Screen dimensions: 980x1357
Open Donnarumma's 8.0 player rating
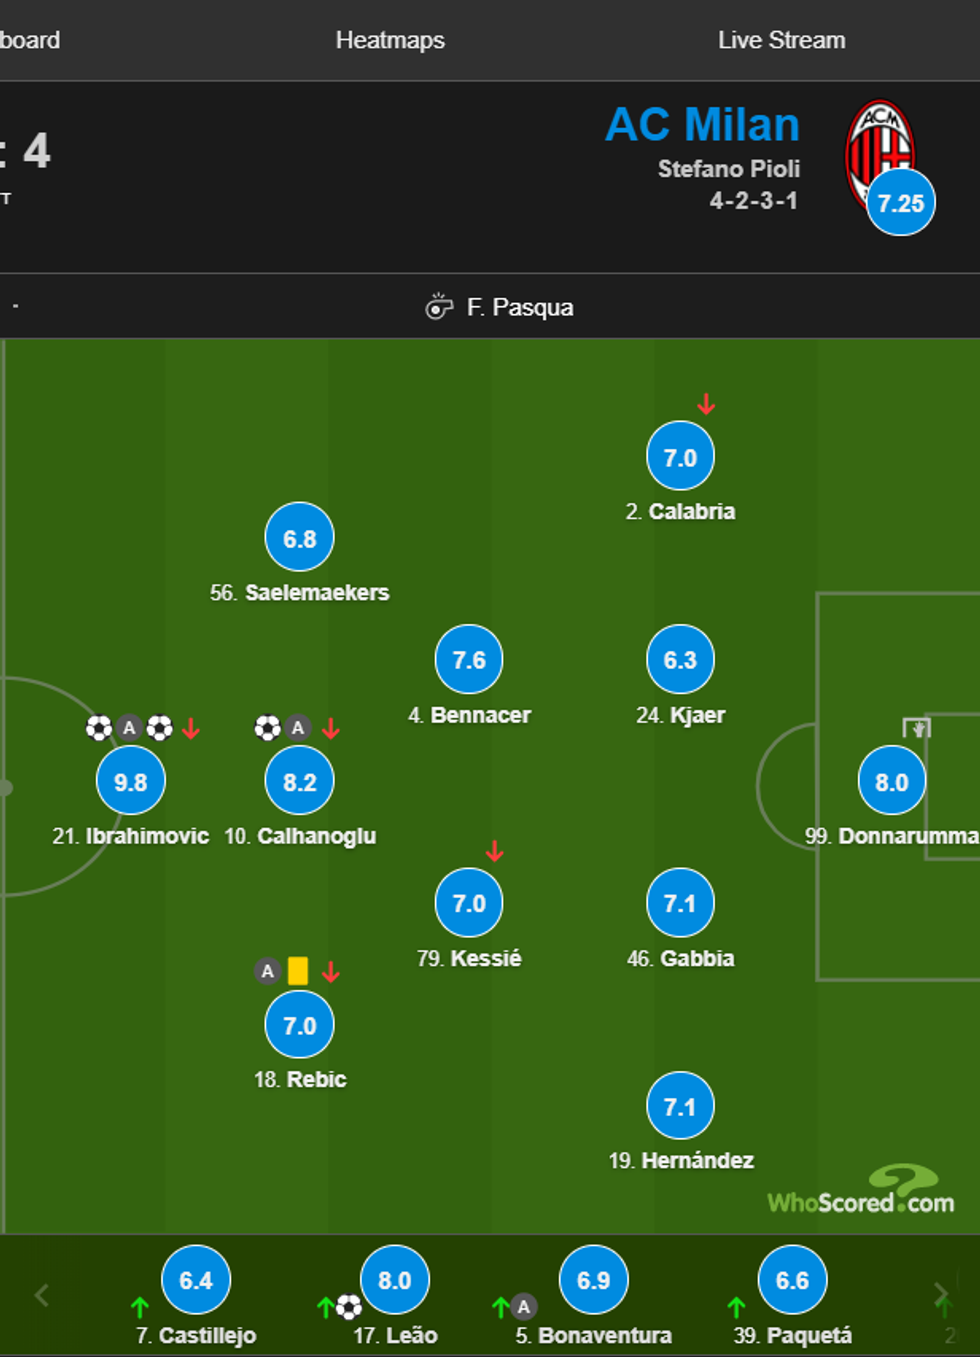point(891,781)
